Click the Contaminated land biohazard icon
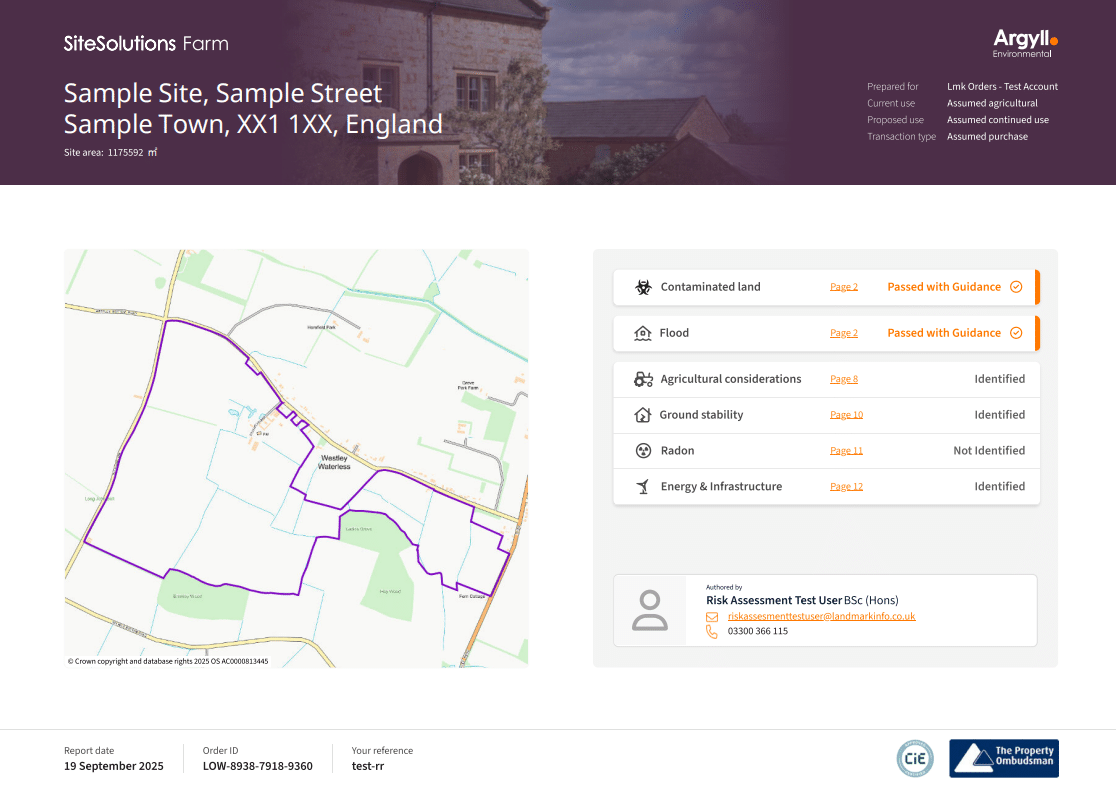 643,287
